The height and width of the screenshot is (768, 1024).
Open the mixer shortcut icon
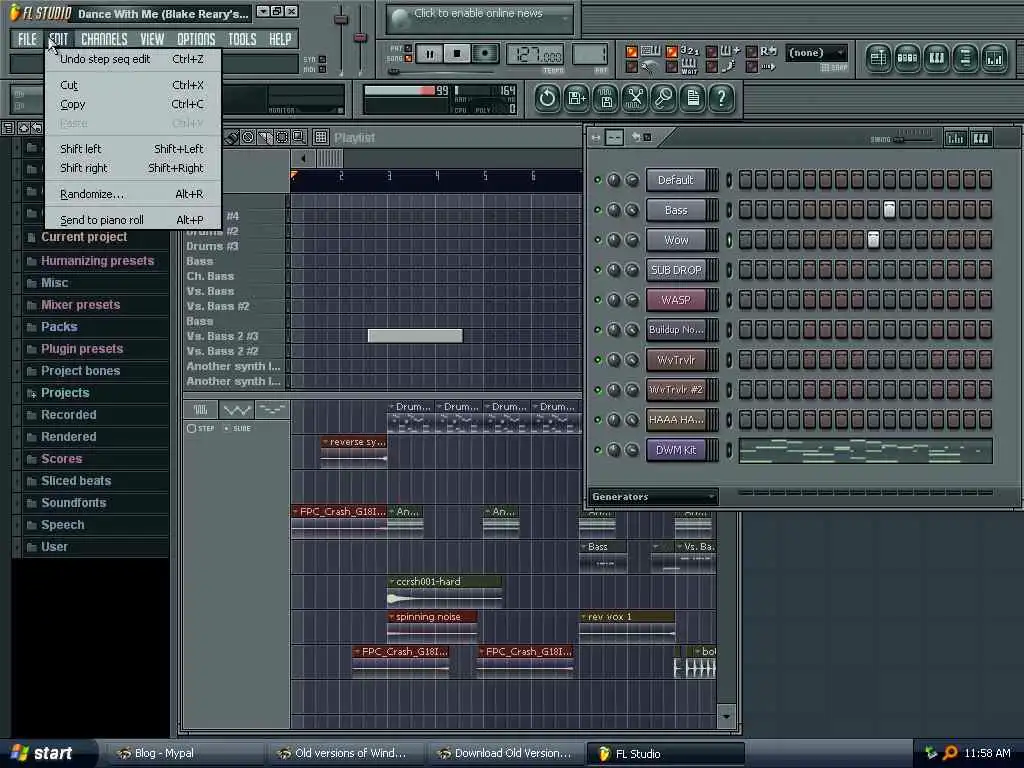pyautogui.click(x=995, y=59)
